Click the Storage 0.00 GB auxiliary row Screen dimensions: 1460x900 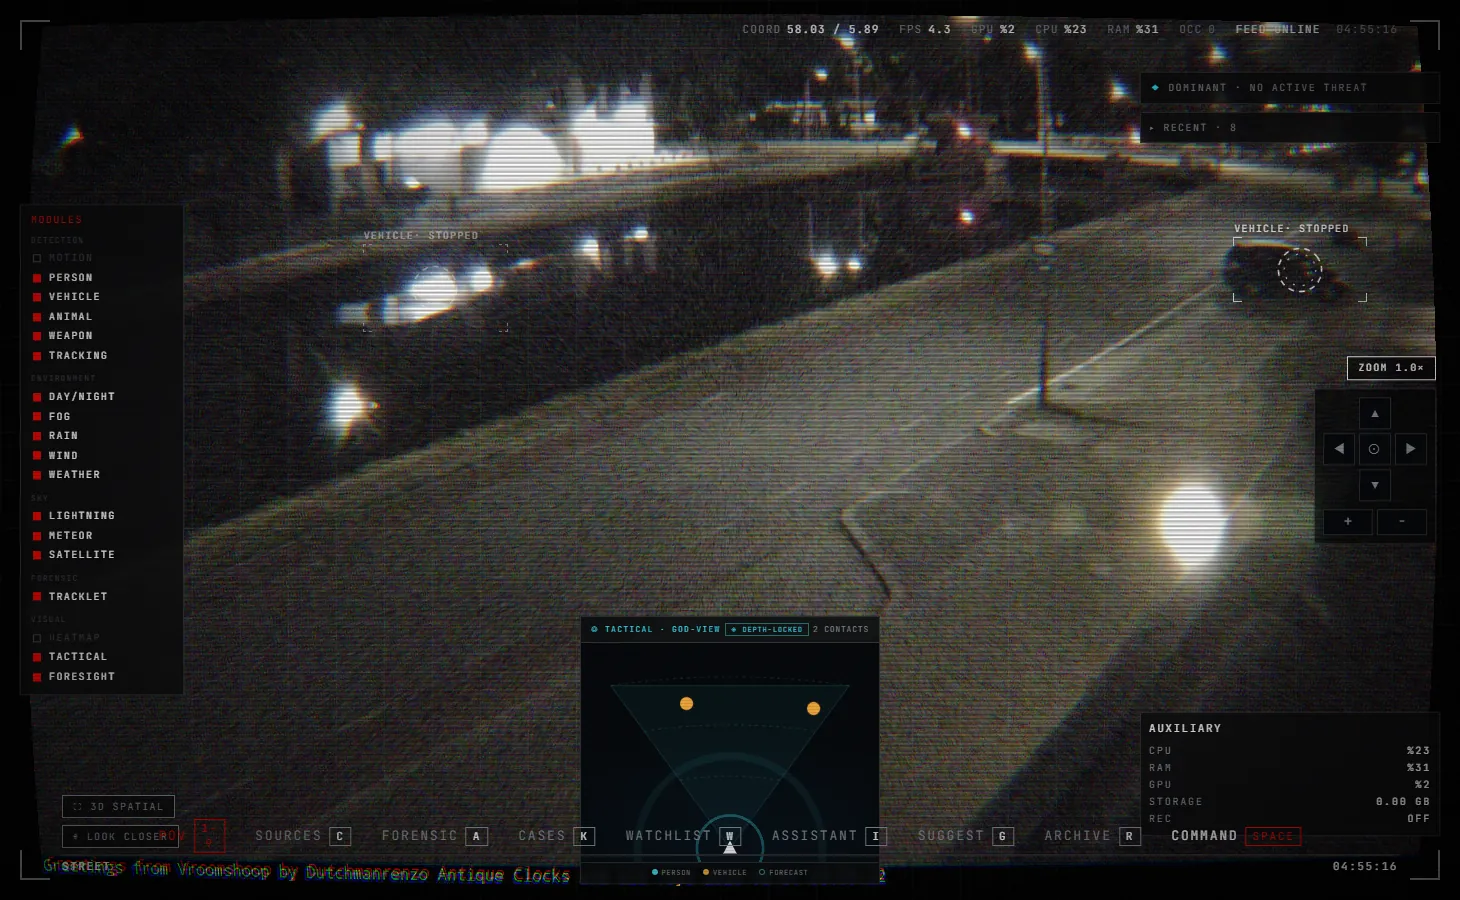click(1289, 802)
